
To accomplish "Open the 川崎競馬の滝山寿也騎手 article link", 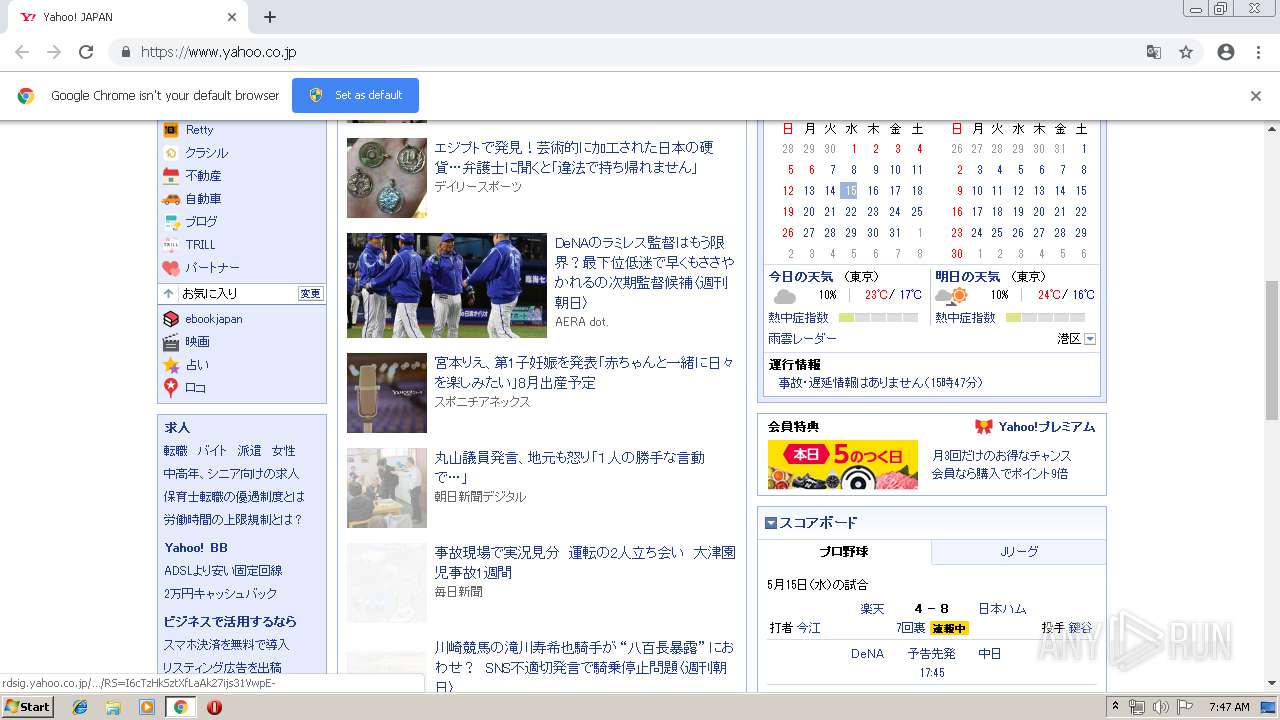I will tap(584, 667).
